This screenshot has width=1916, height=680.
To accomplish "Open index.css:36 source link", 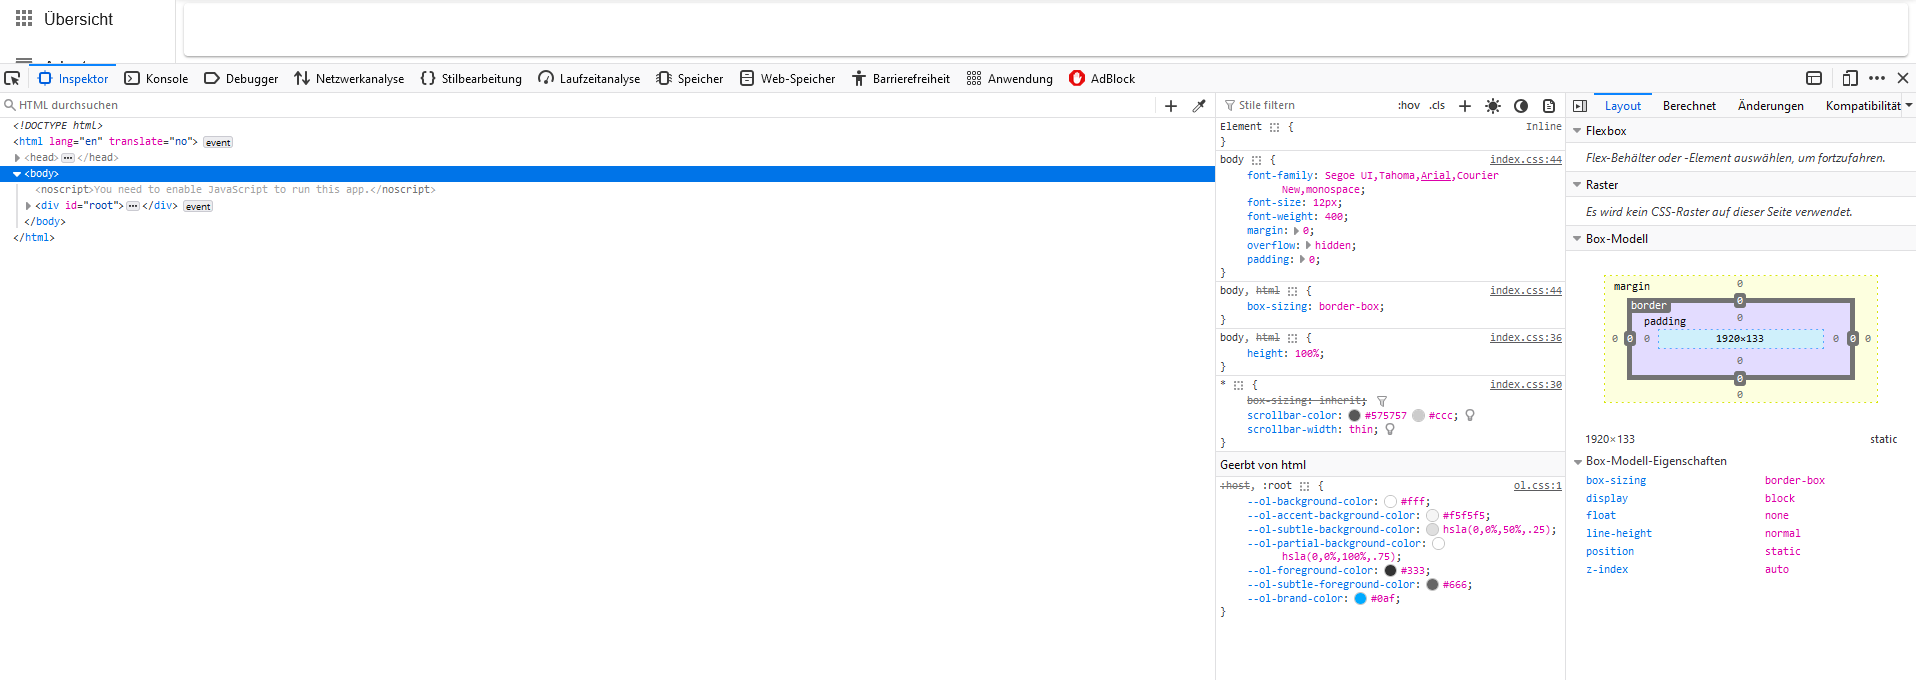I will coord(1525,337).
